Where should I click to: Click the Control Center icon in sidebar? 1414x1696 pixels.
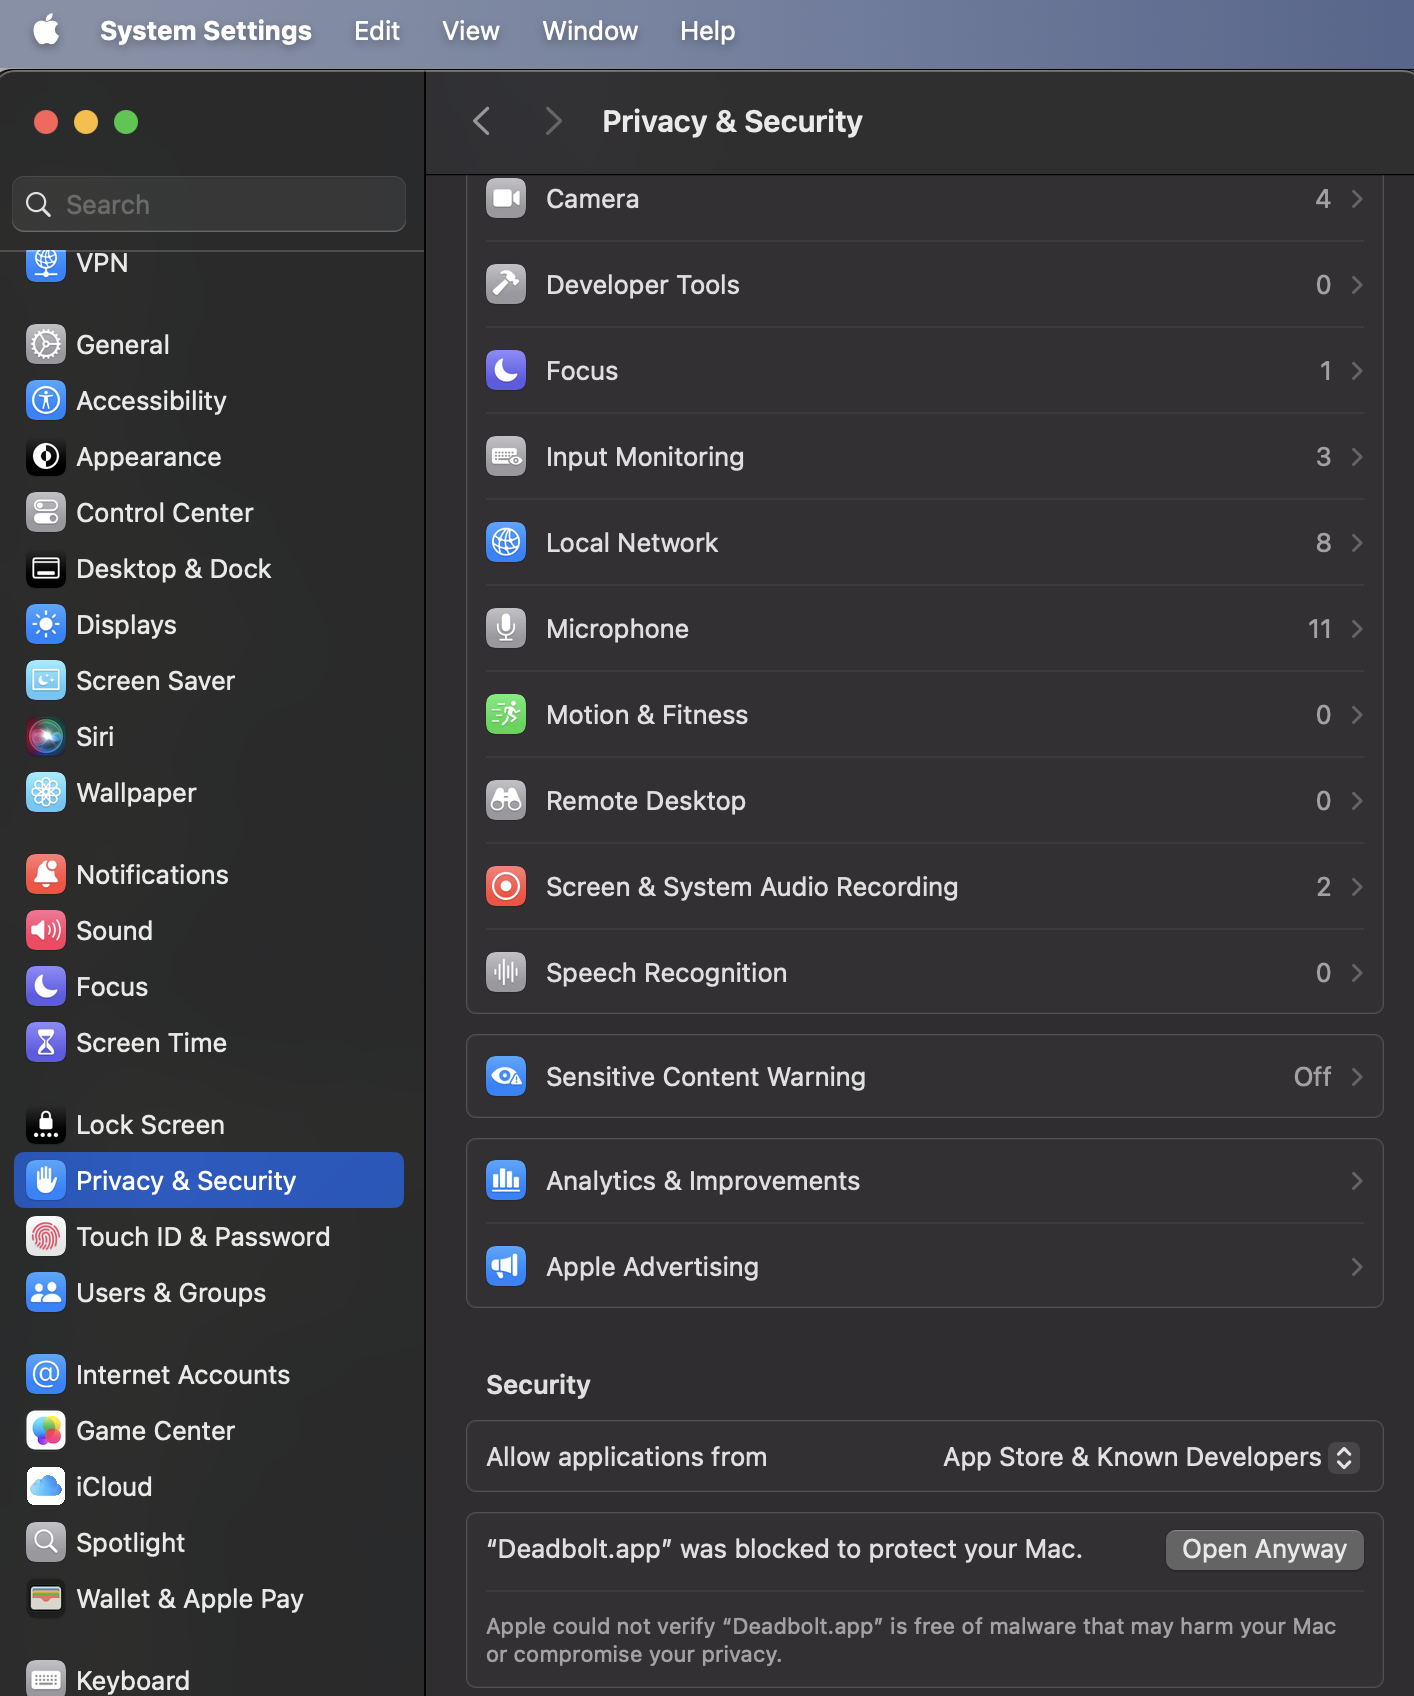[x=46, y=513]
